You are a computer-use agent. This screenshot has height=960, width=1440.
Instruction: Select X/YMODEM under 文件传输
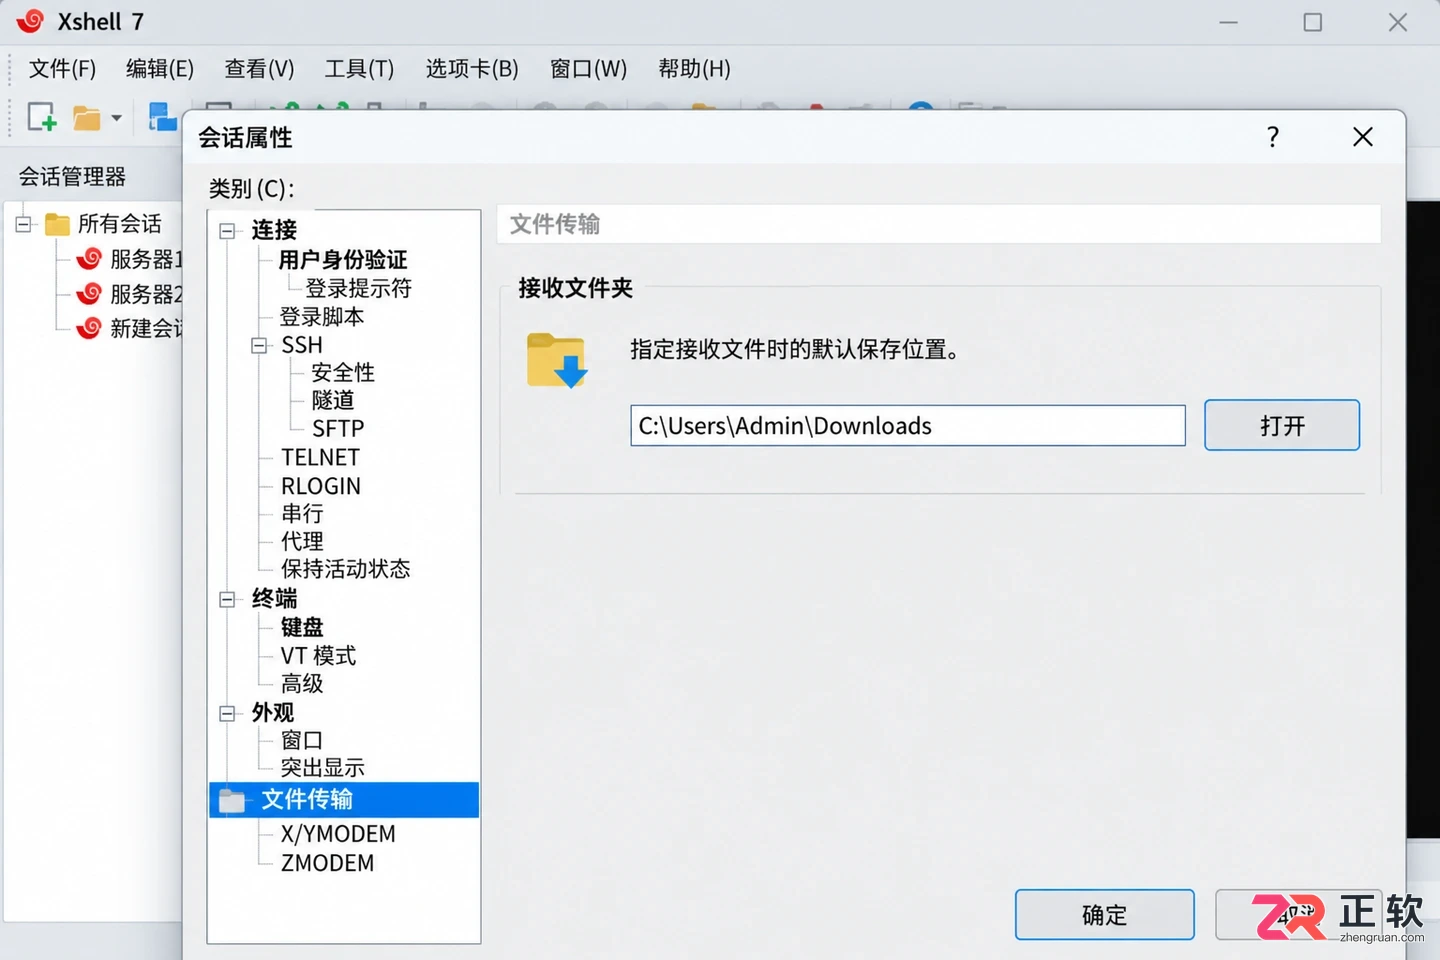(338, 834)
